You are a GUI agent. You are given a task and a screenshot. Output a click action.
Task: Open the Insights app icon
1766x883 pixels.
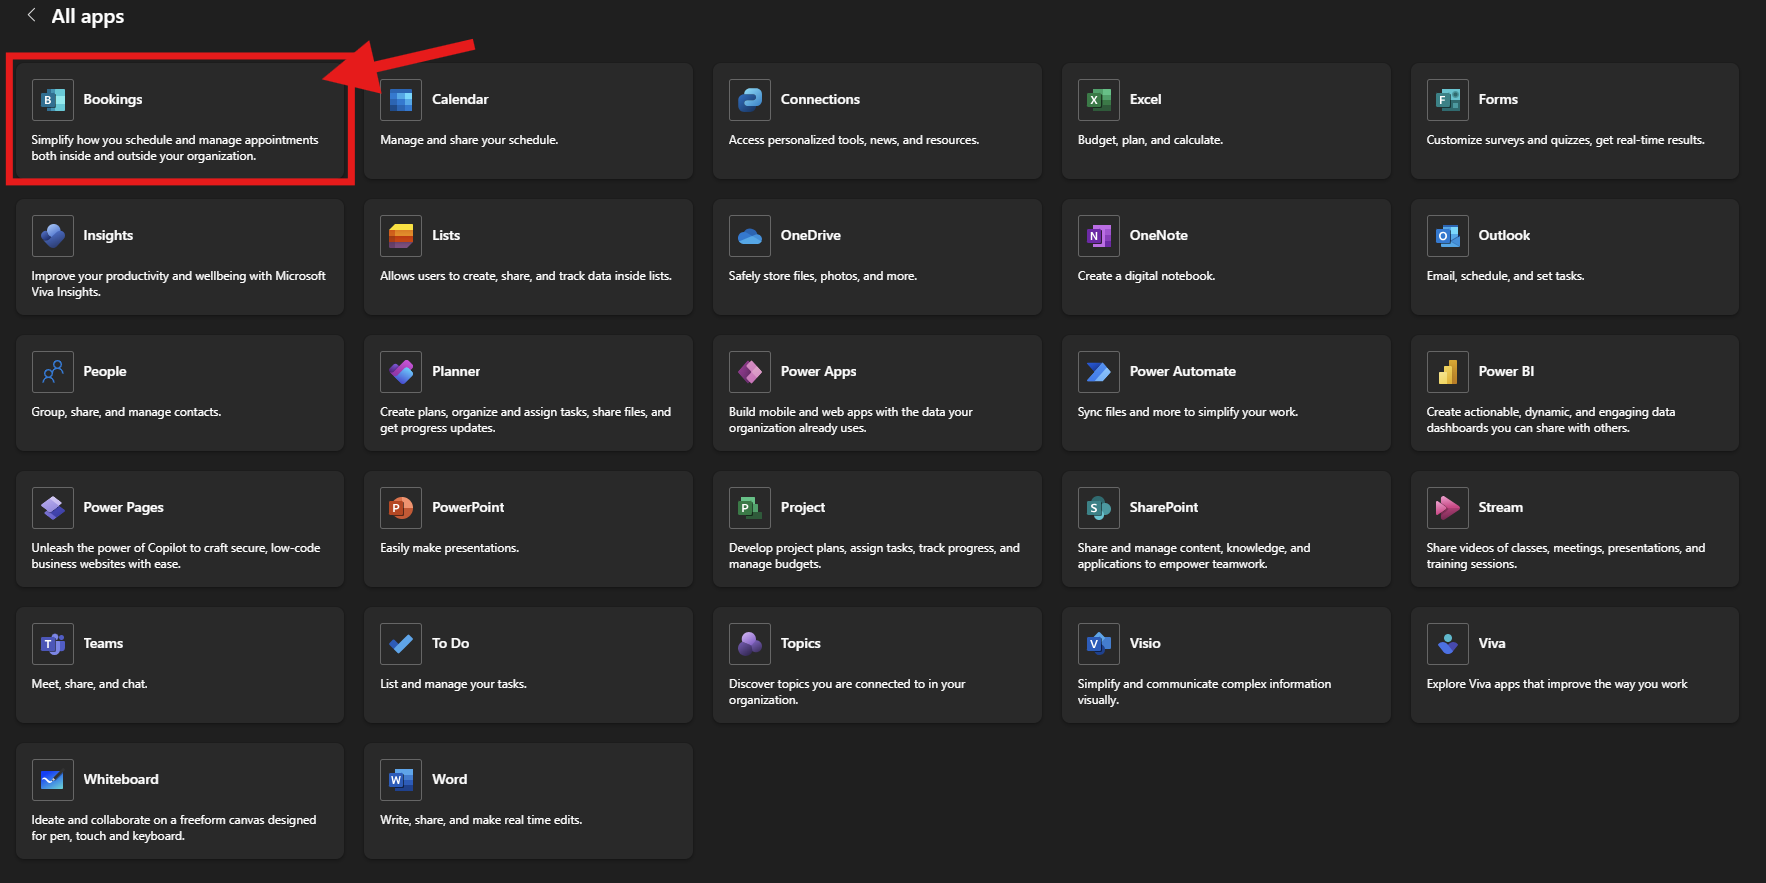pos(52,236)
